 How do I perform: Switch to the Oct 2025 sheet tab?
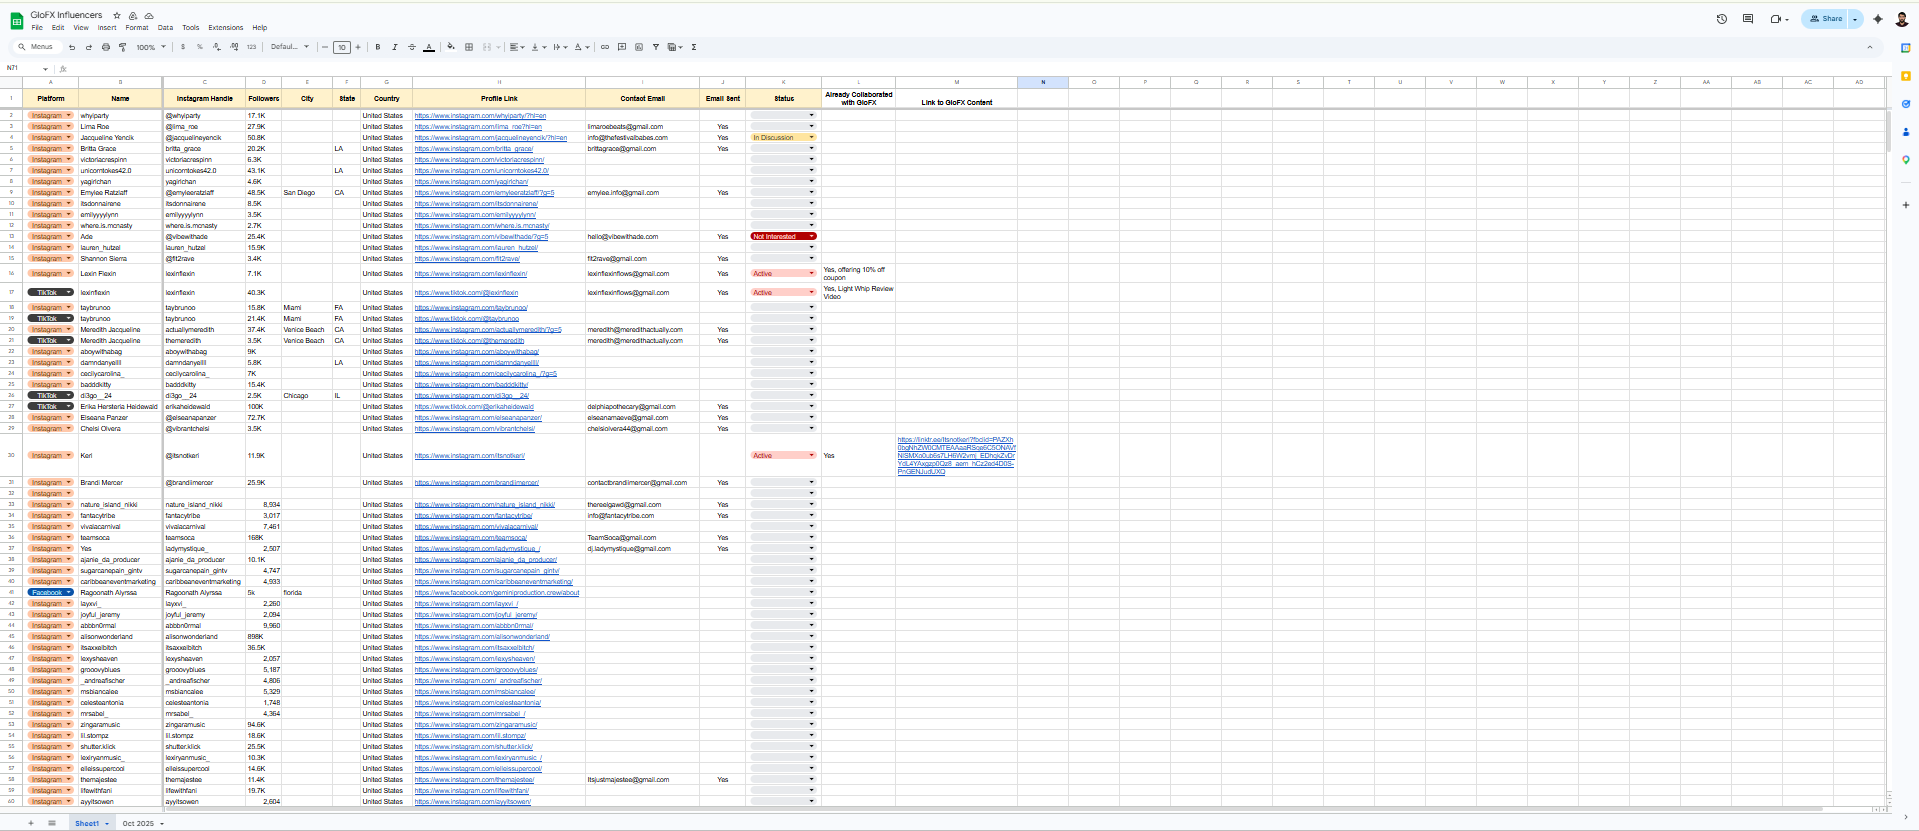coord(138,824)
